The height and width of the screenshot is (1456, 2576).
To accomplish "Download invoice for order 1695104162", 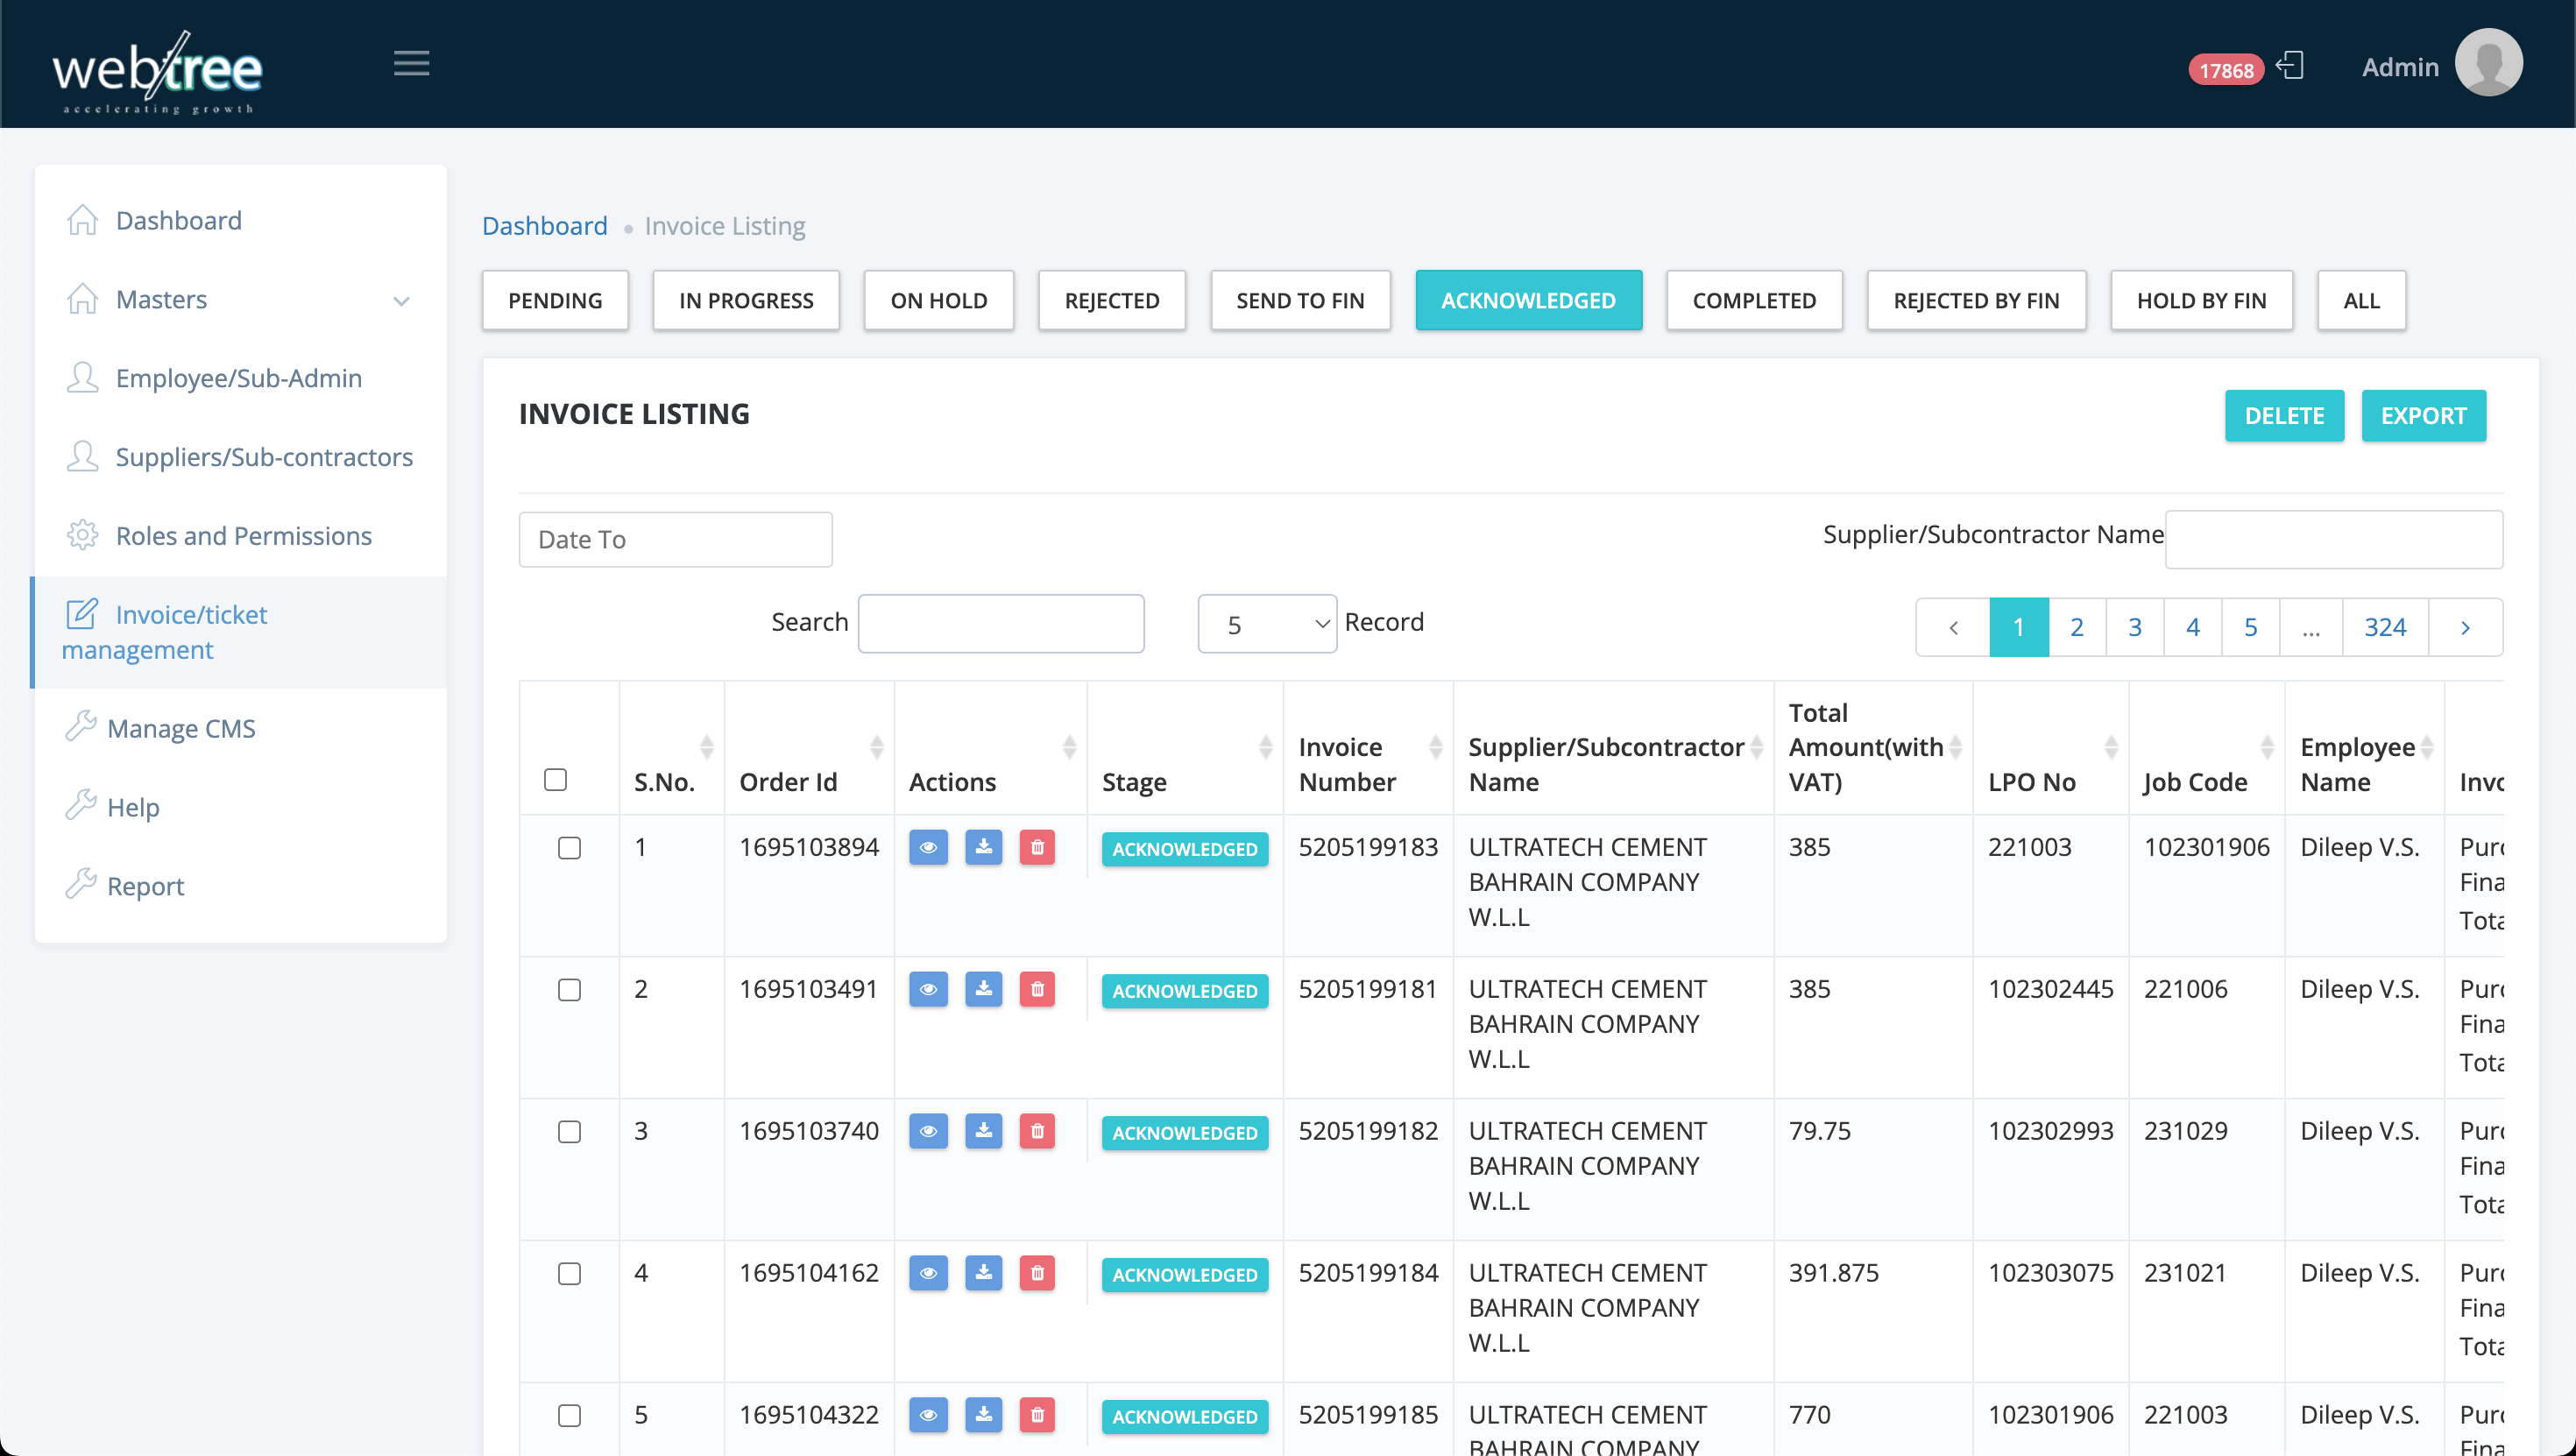I will tap(983, 1274).
